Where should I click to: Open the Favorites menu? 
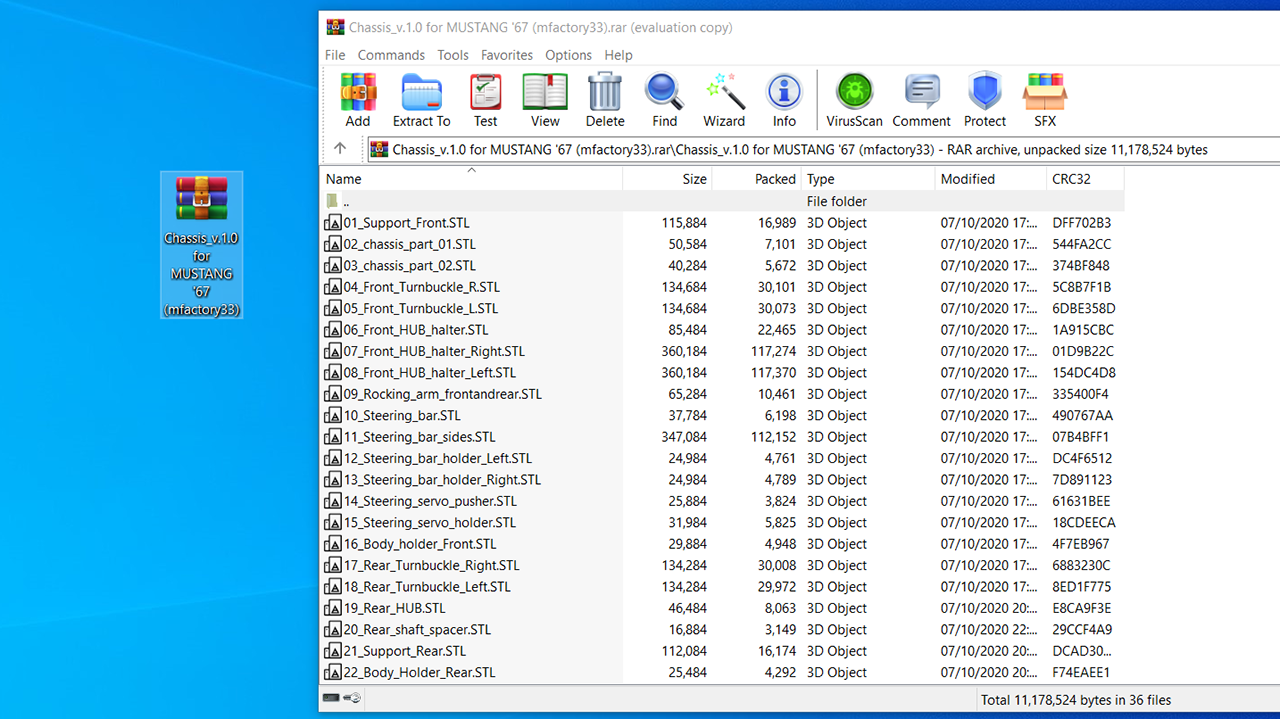(x=507, y=55)
